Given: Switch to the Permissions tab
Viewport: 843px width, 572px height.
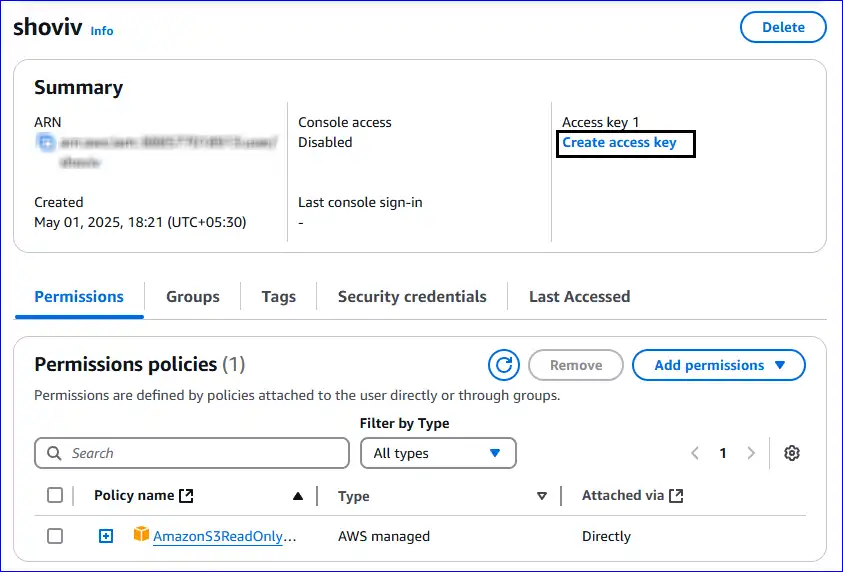Looking at the screenshot, I should point(79,297).
